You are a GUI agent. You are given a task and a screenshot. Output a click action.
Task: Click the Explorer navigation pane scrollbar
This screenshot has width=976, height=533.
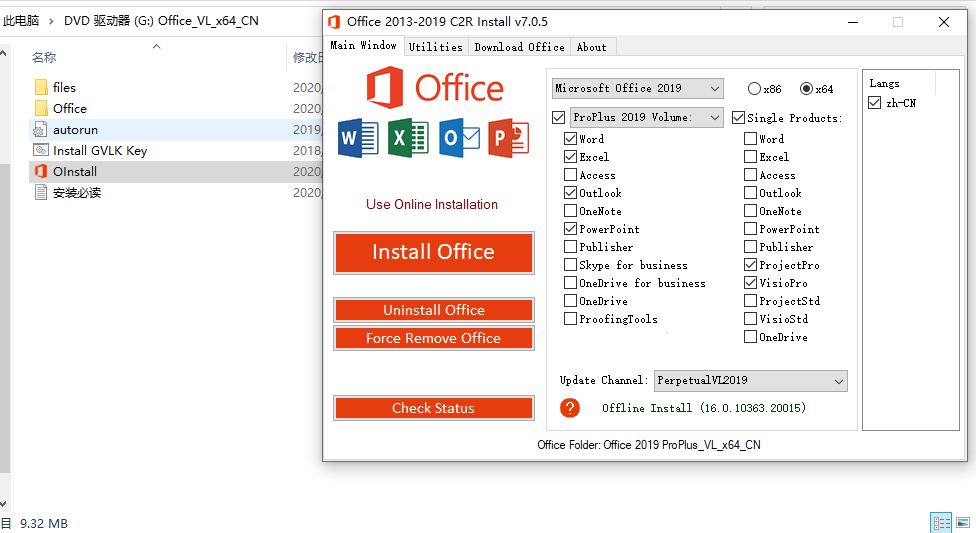click(4, 318)
